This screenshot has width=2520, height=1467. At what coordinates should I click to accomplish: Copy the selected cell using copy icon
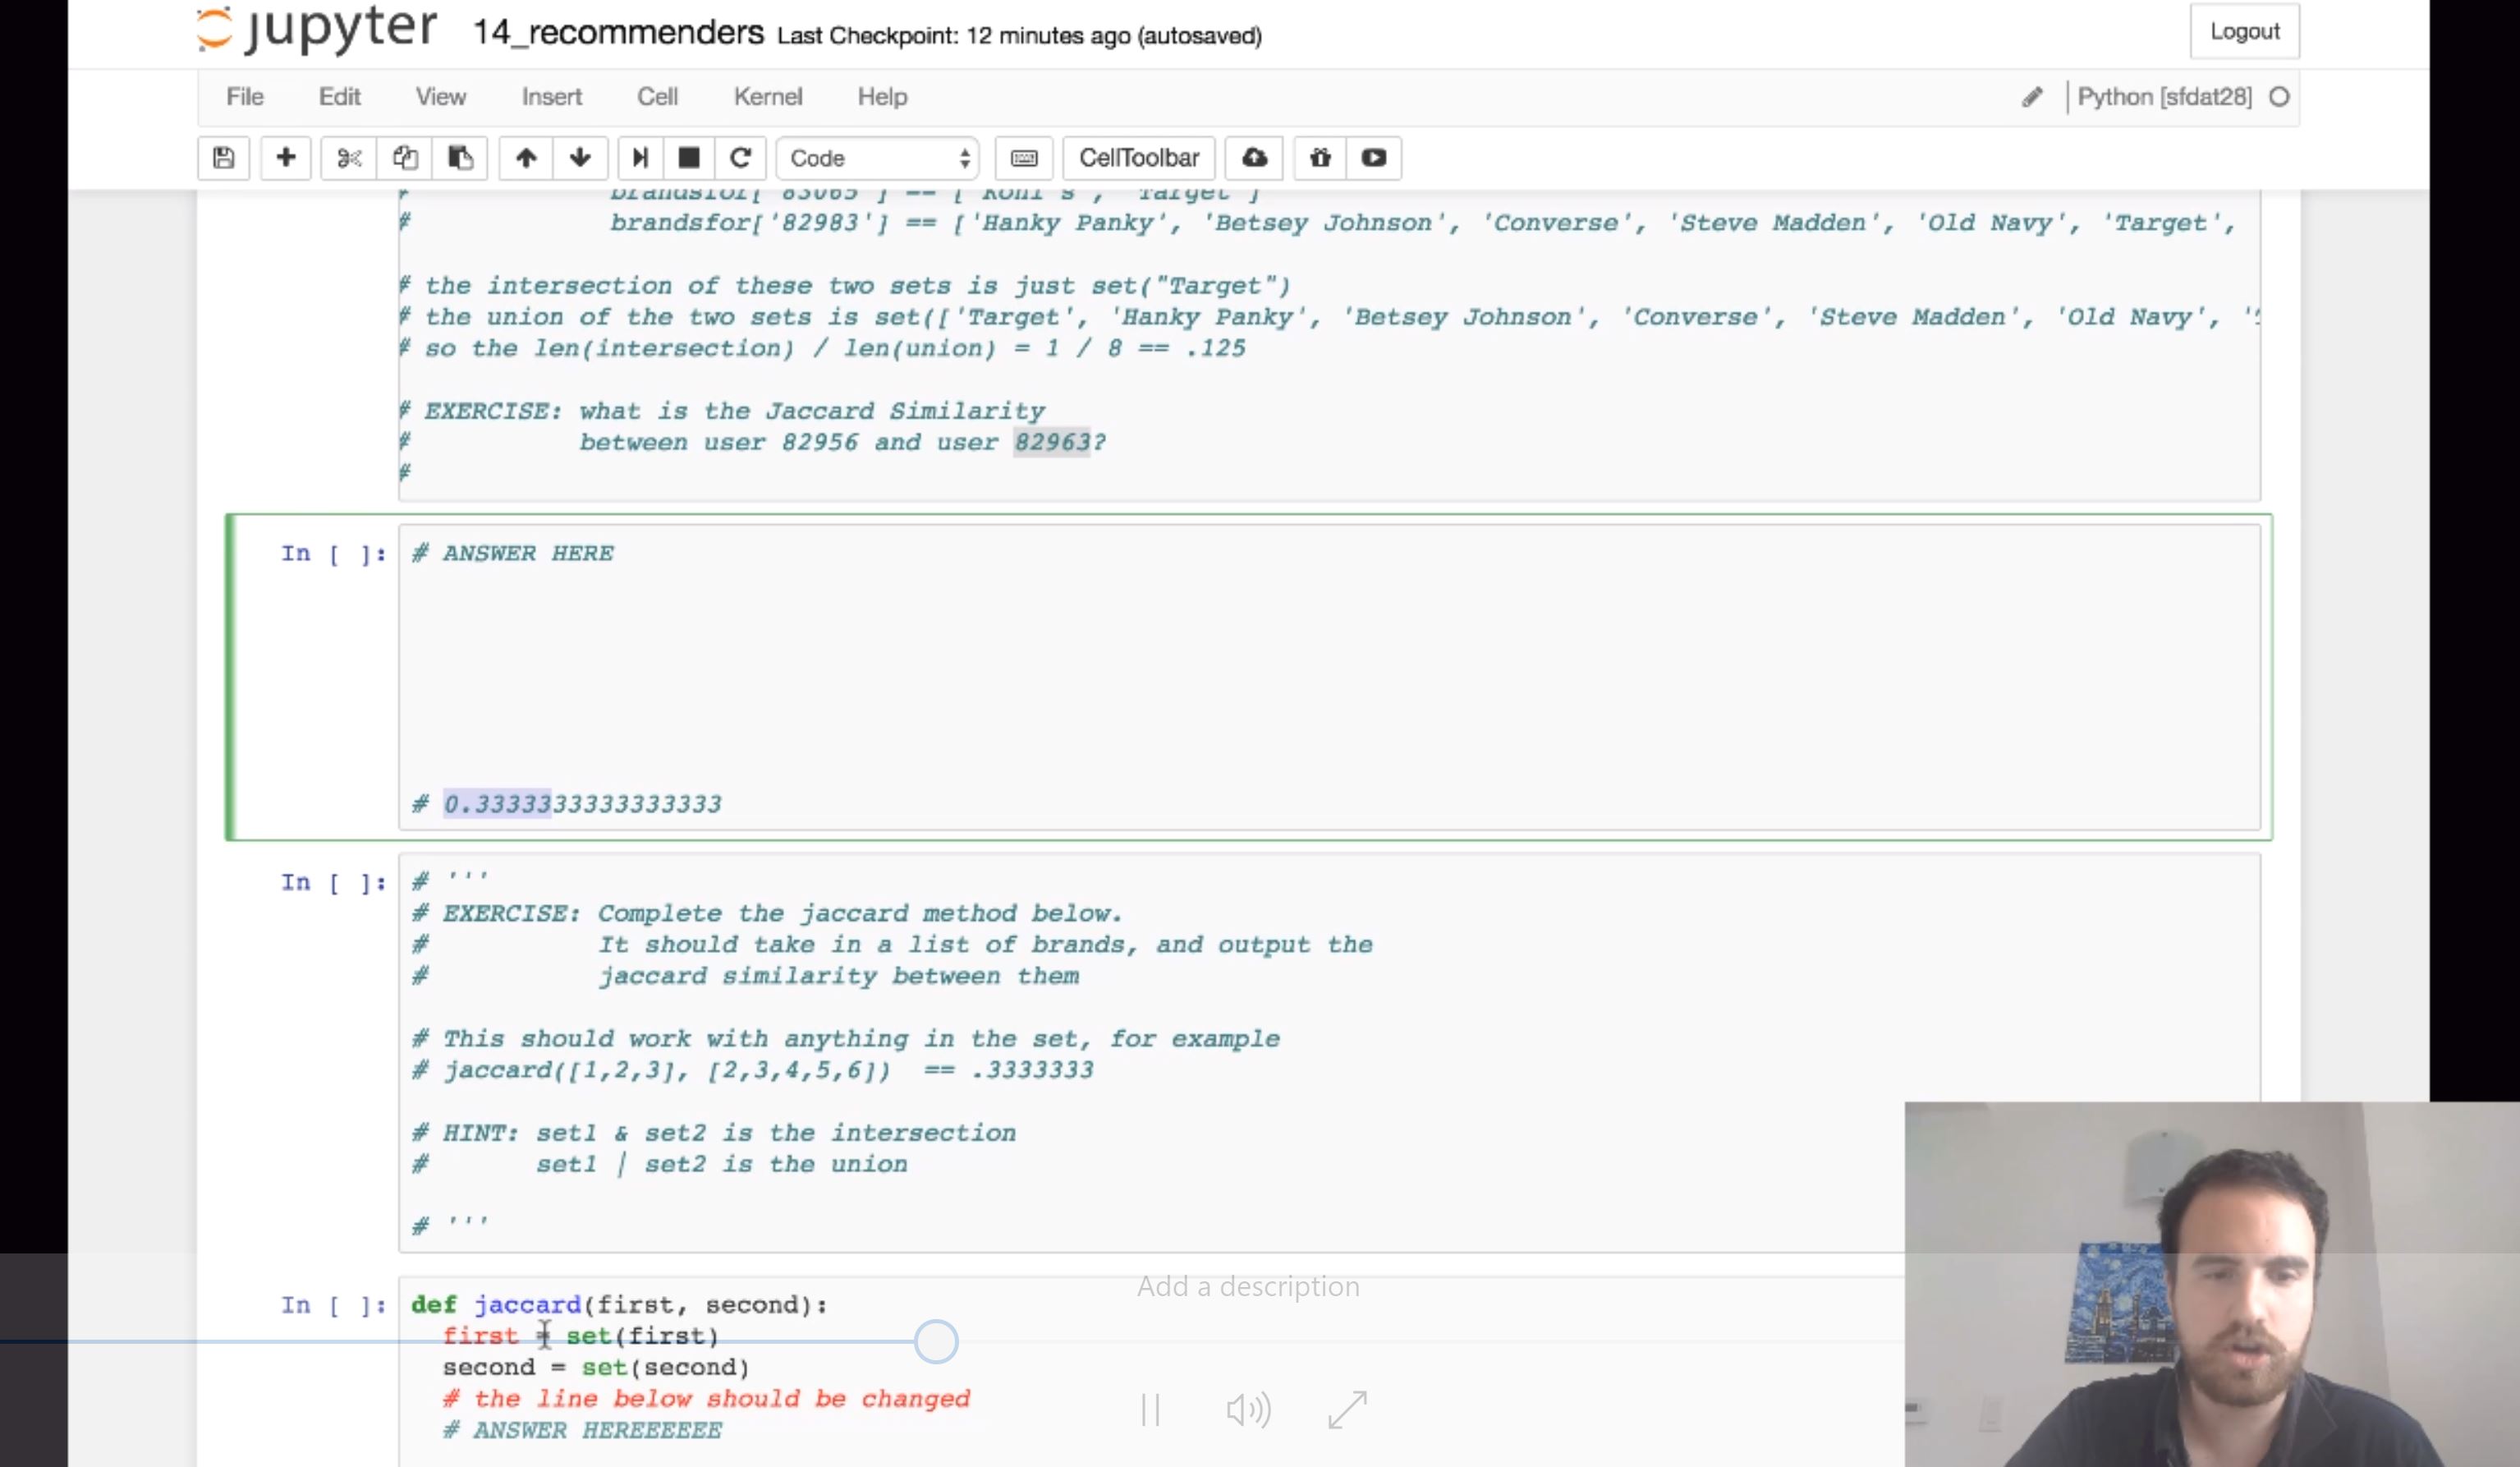(404, 158)
